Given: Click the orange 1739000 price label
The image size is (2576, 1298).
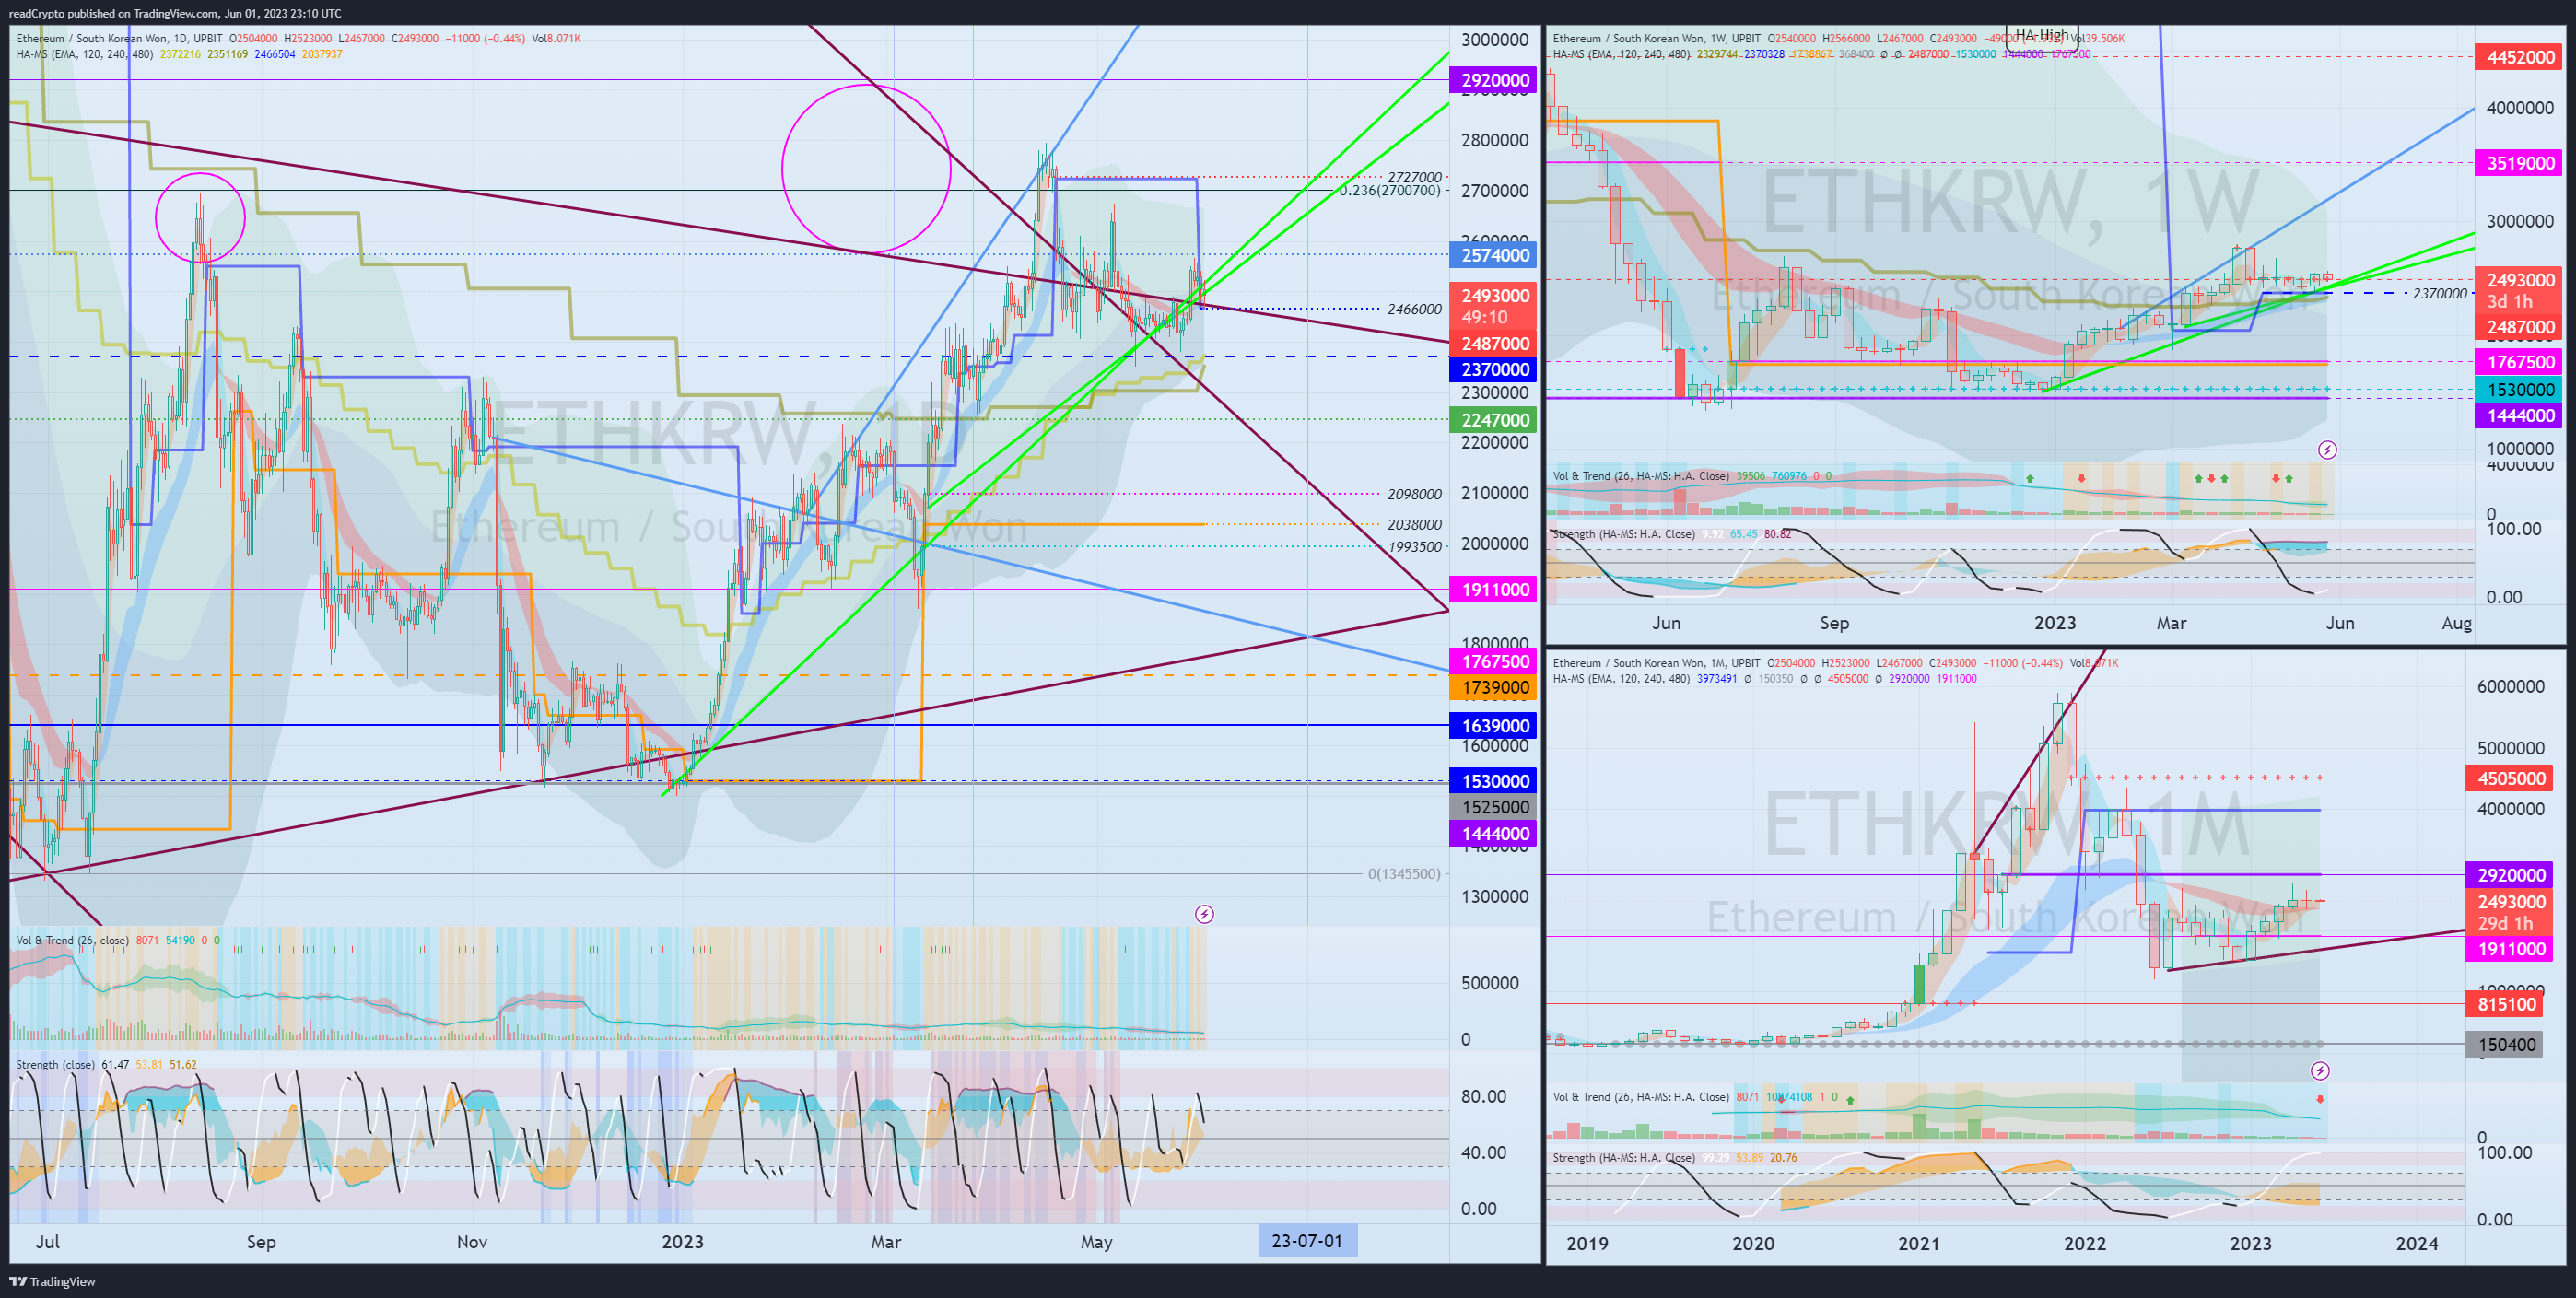Looking at the screenshot, I should (1493, 687).
